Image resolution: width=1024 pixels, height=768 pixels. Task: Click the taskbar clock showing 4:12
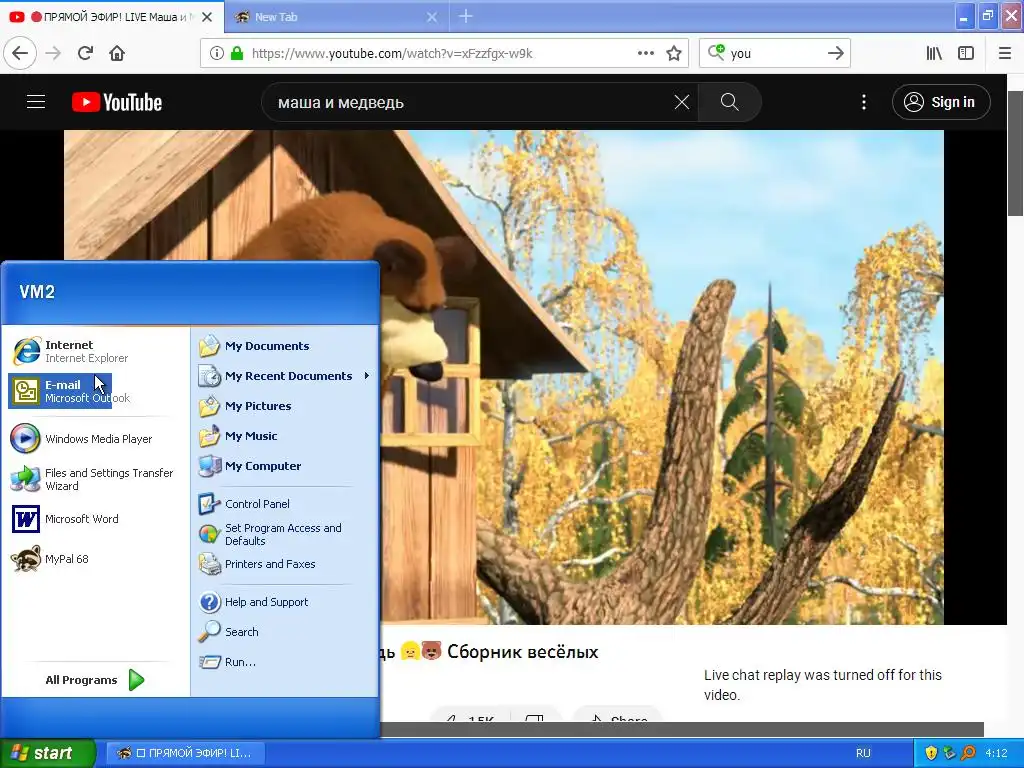tap(996, 753)
